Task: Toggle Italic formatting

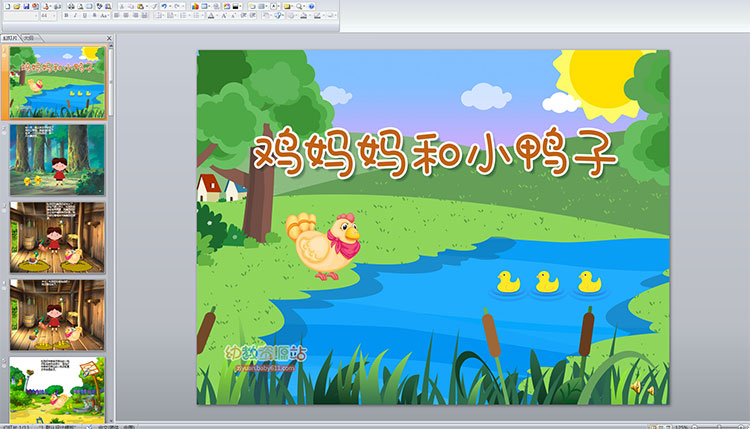Action: [75, 16]
